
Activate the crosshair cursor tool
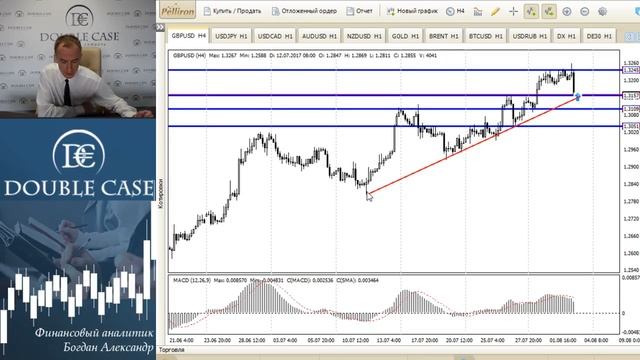pos(513,11)
